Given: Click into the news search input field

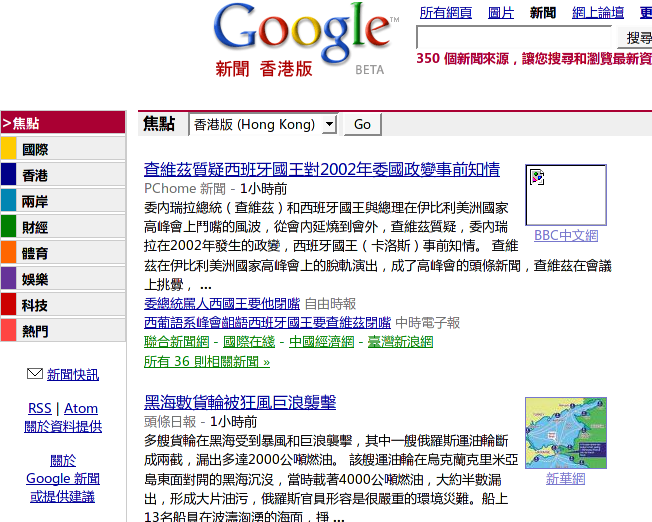Looking at the screenshot, I should click(514, 37).
